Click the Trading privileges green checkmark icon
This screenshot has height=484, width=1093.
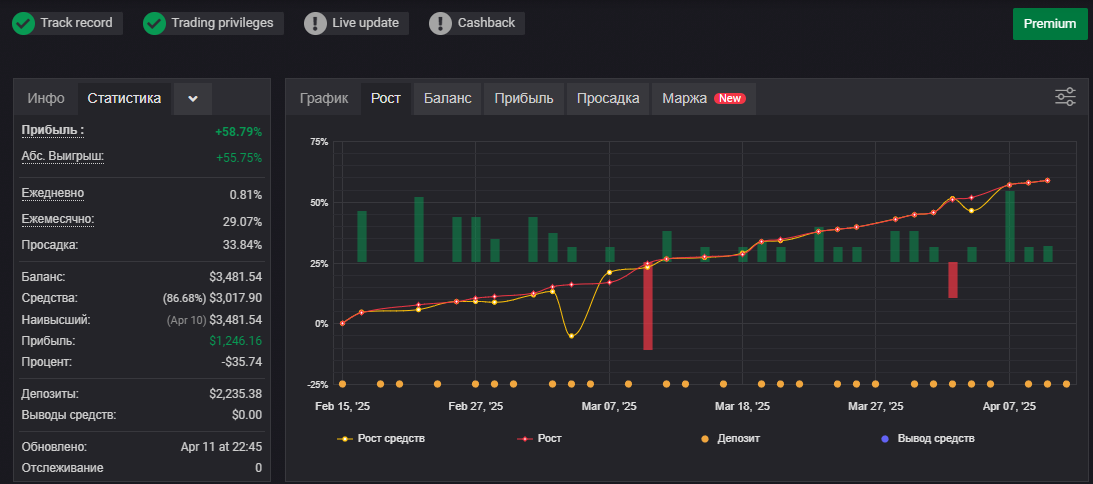pyautogui.click(x=154, y=23)
